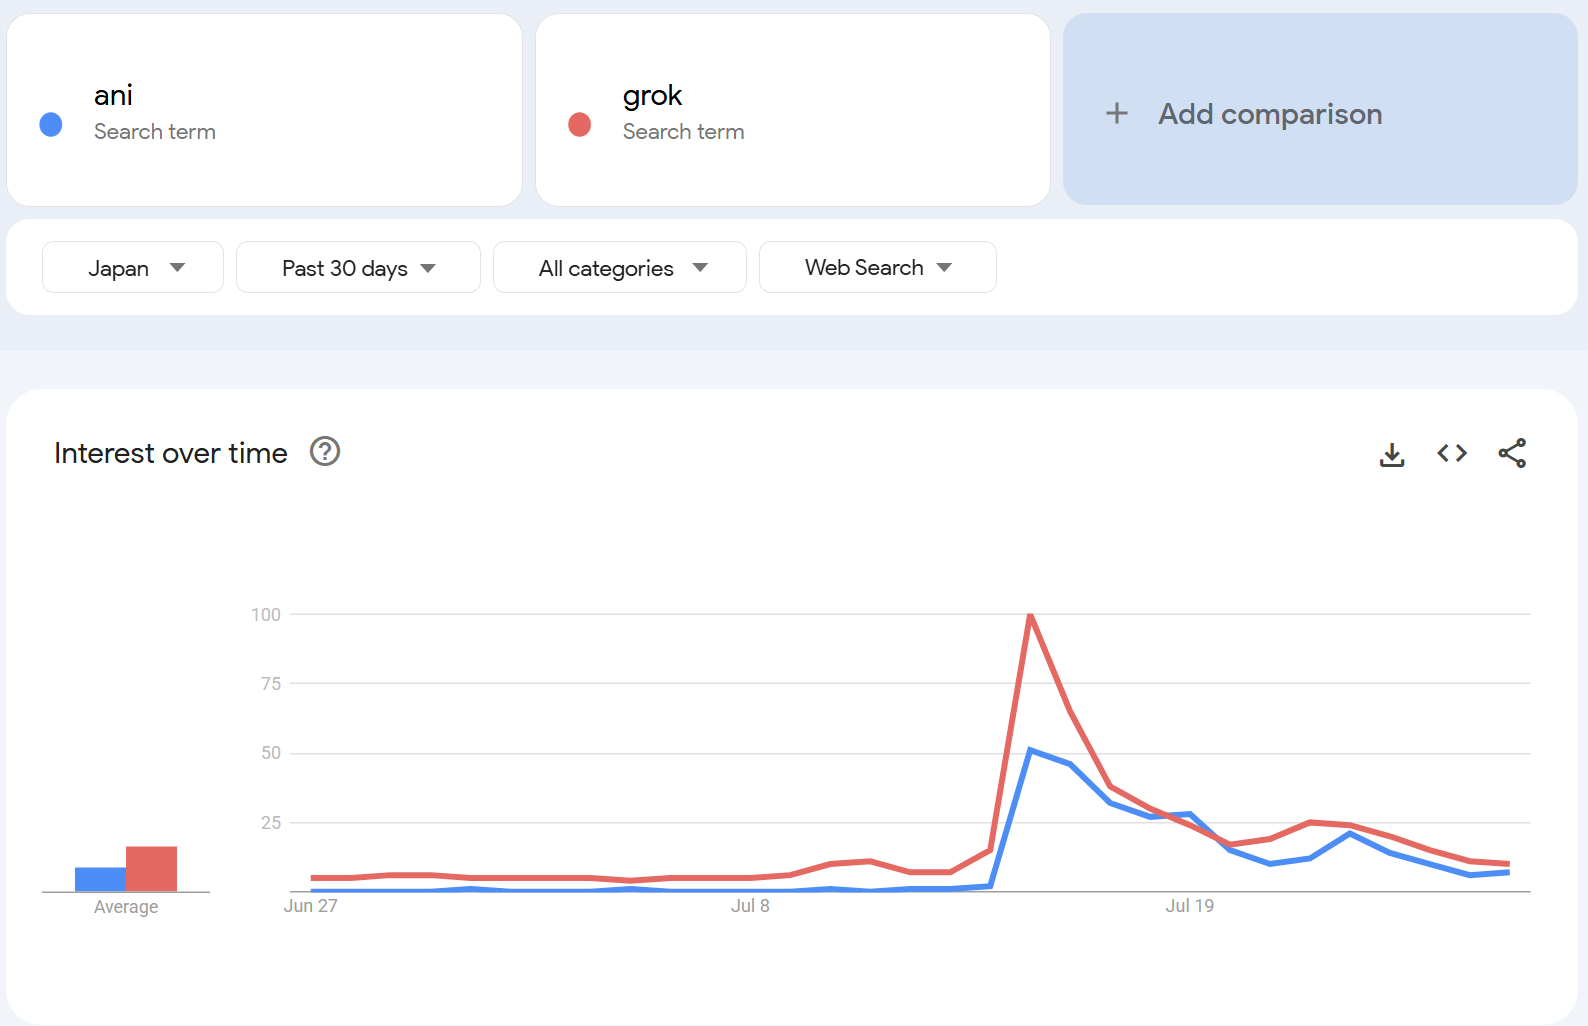Click the red dot beside grok

(579, 124)
